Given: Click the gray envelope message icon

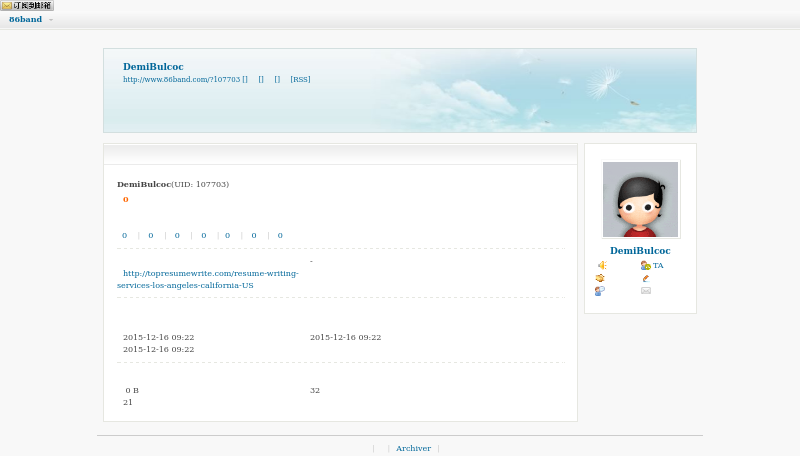Looking at the screenshot, I should click(646, 291).
